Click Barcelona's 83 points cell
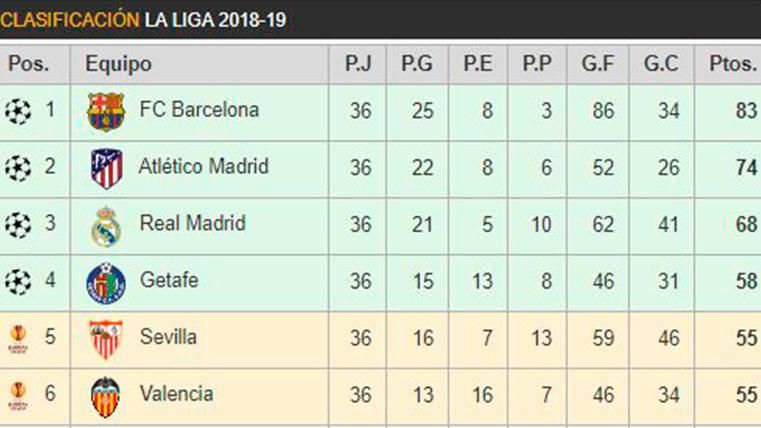This screenshot has width=761, height=428. [x=745, y=110]
